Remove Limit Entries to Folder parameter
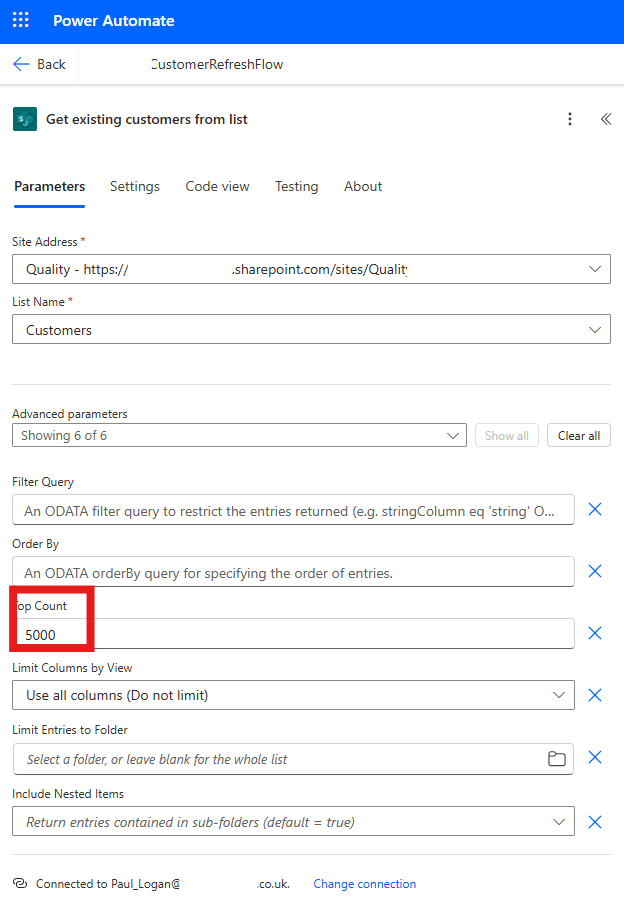624x902 pixels. tap(595, 757)
